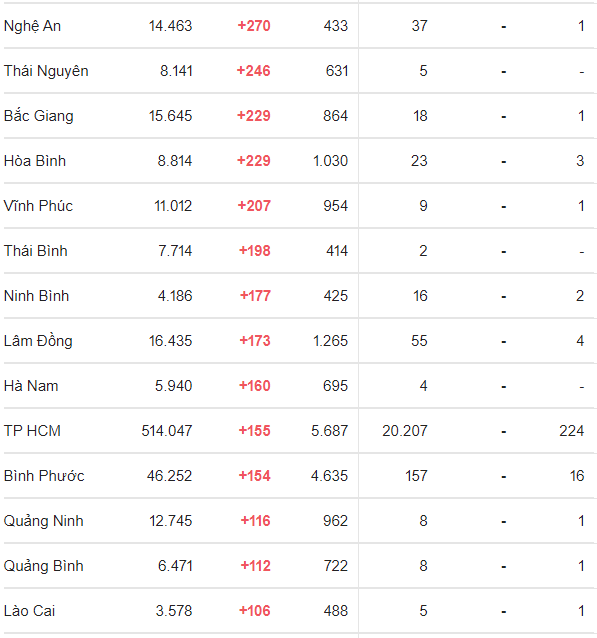
Task: Click the Hà Nam province name
Action: coord(31,386)
